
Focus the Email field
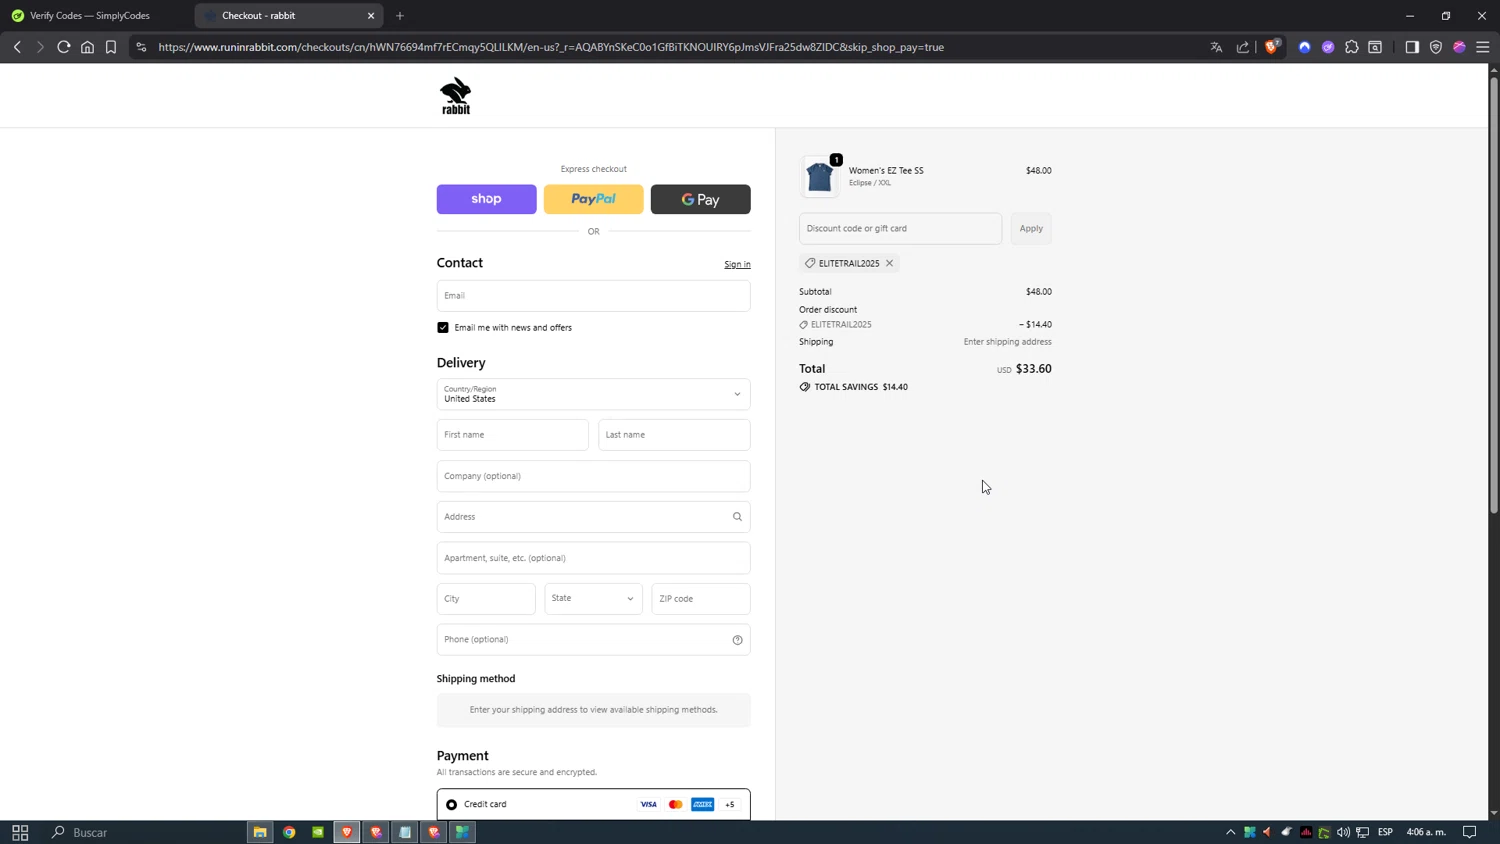tap(593, 296)
